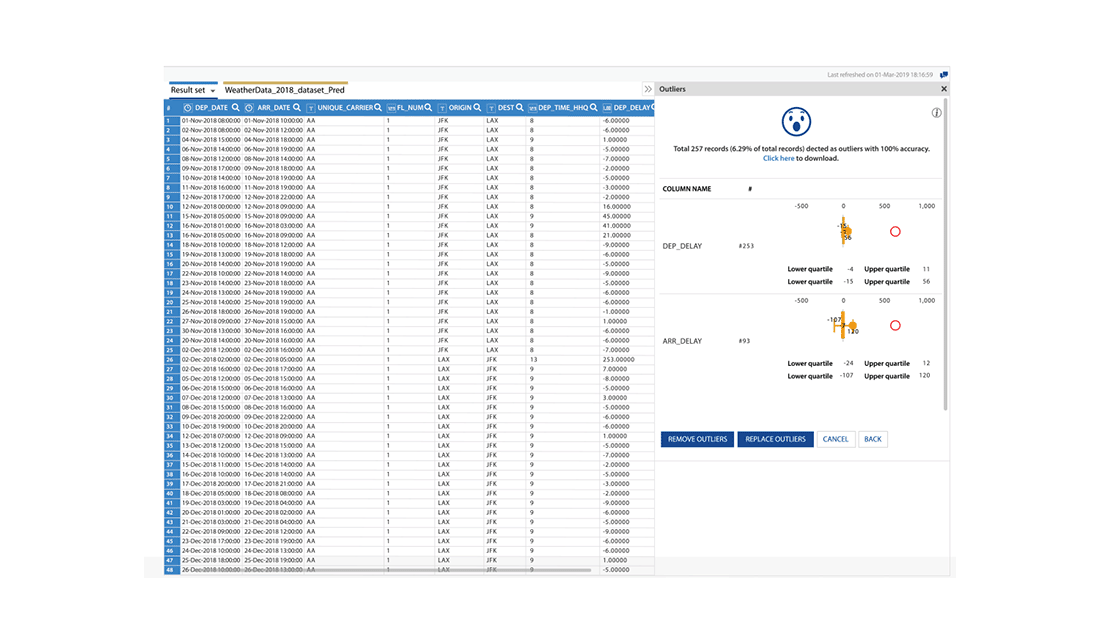Click the DEP_DELAY column name in Outliers
Screen dimensions: 1100x640
[x=682, y=246]
